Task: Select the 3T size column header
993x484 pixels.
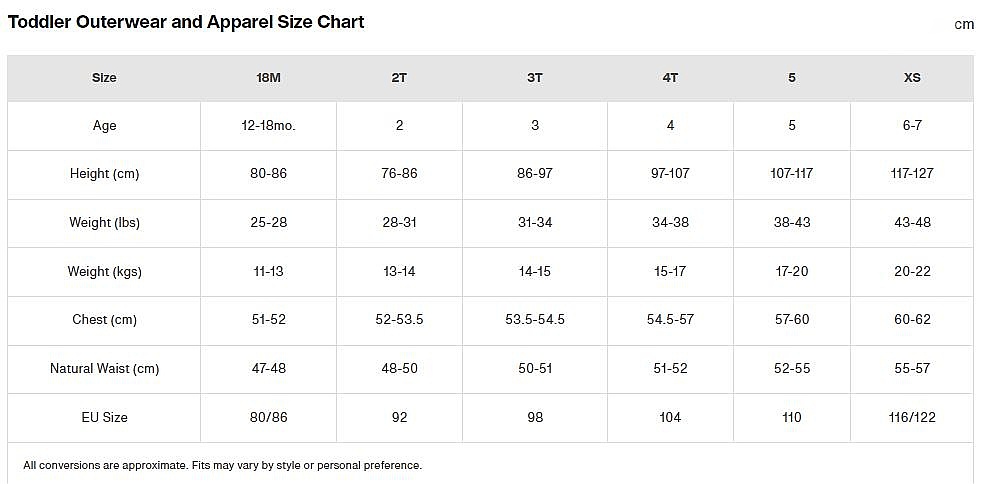Action: tap(535, 77)
